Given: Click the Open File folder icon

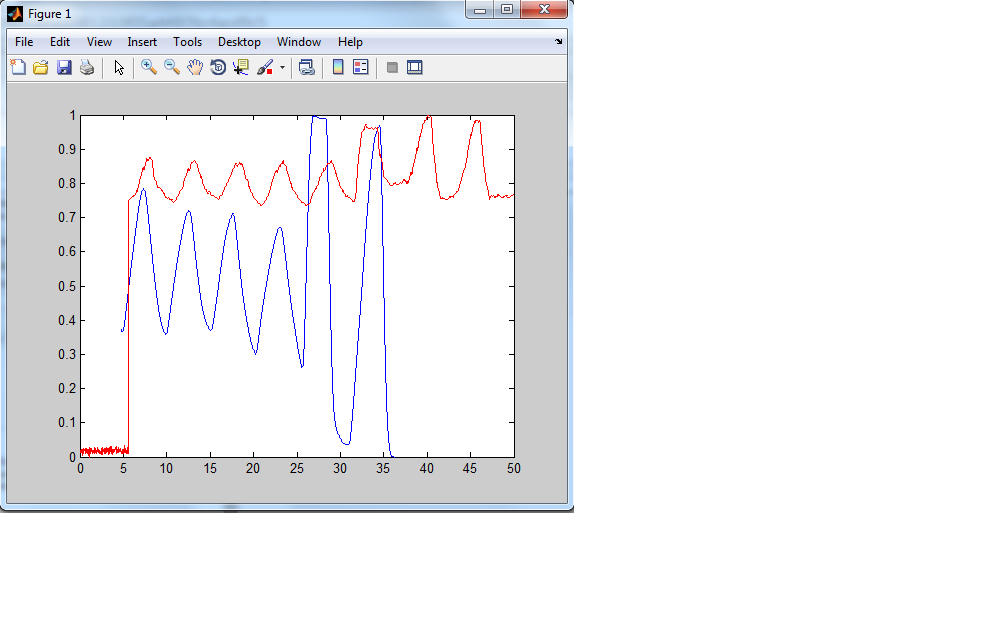Looking at the screenshot, I should (41, 68).
